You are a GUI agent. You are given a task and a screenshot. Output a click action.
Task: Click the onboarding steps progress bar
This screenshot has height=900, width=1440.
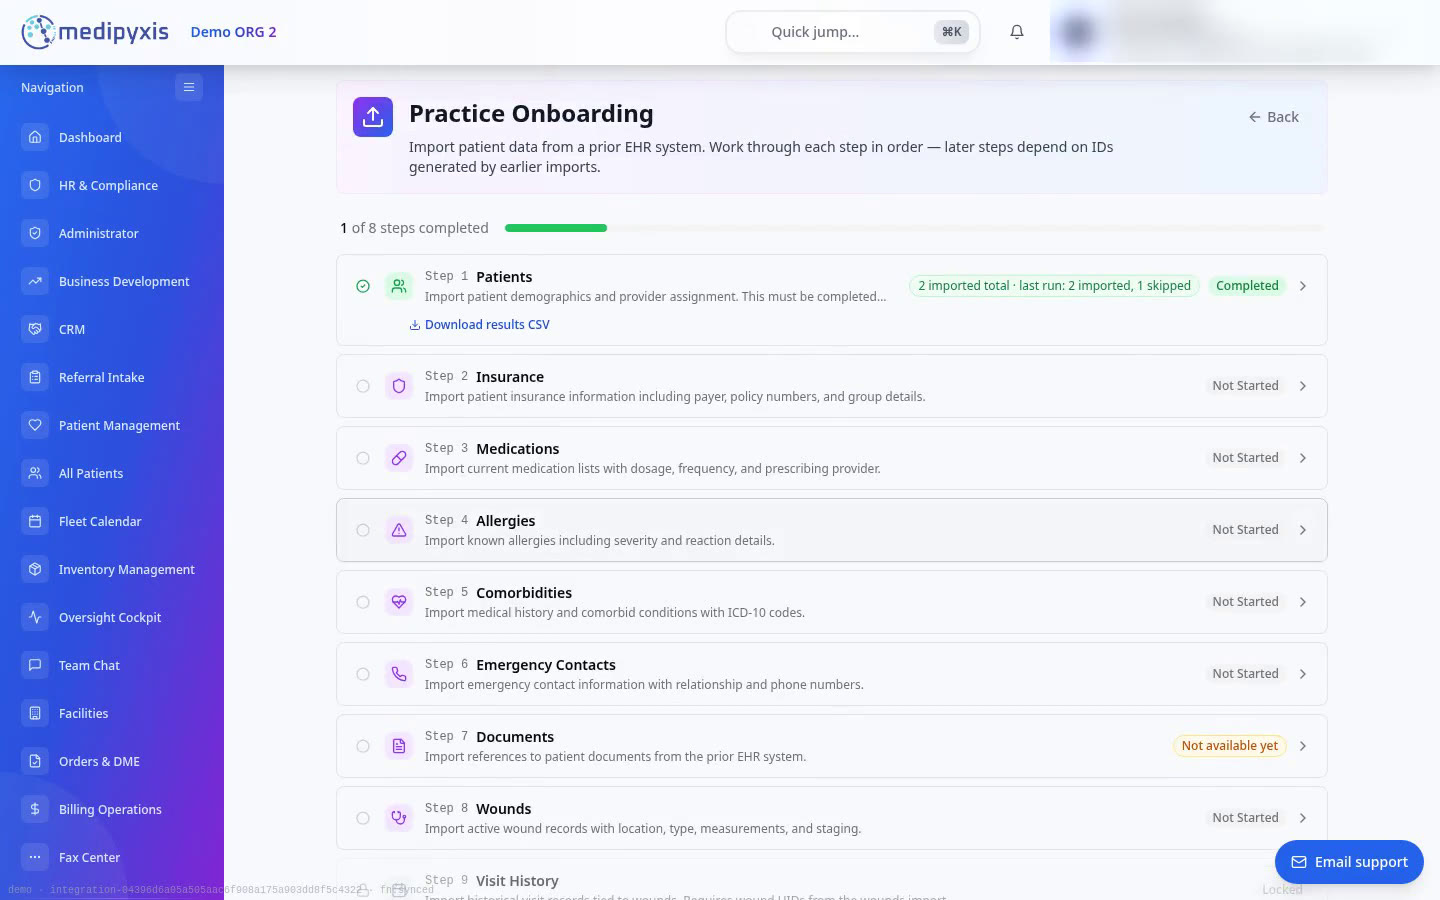[x=915, y=228]
